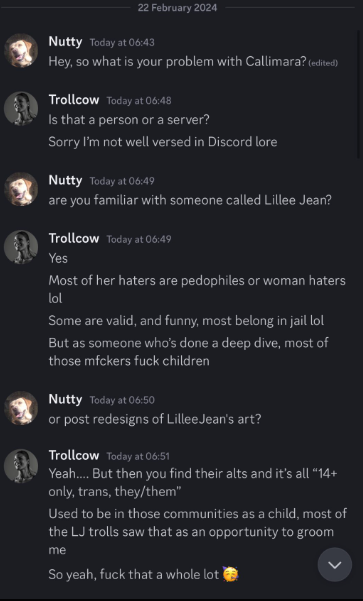Click the (edited) tag on first message
The width and height of the screenshot is (363, 601).
323,63
